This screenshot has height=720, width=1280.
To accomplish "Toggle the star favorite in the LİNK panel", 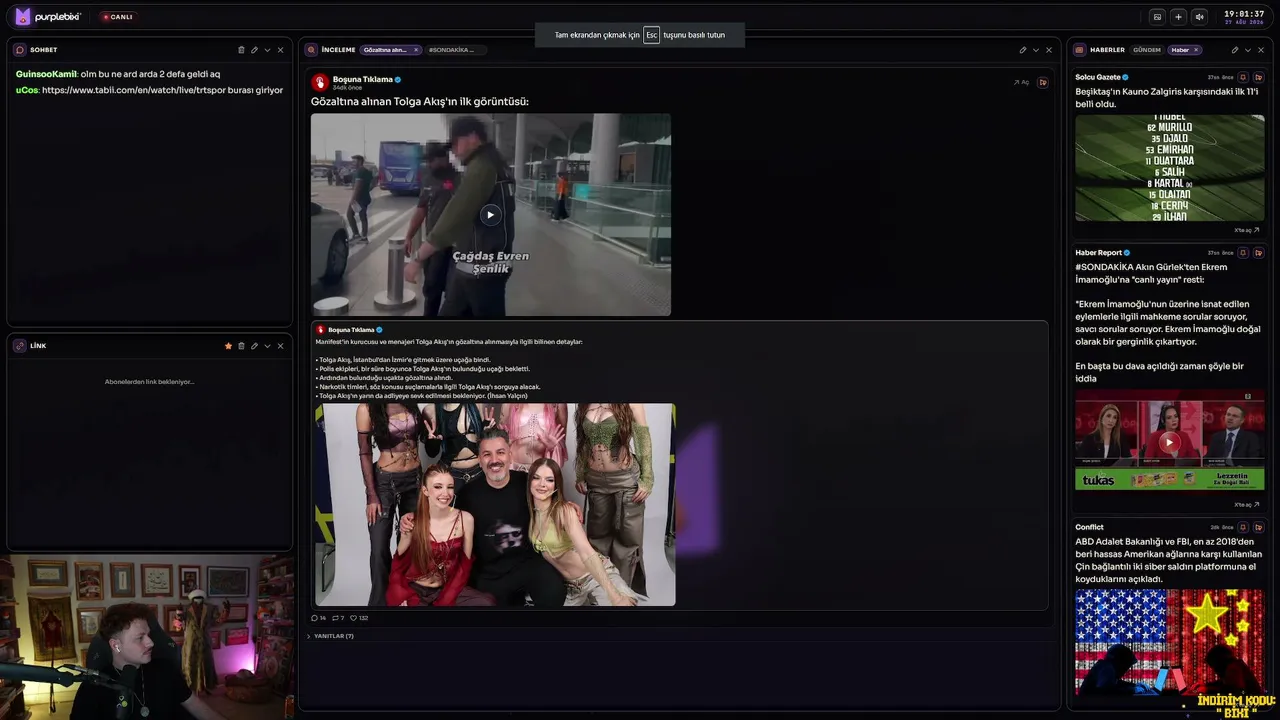I will tap(228, 346).
